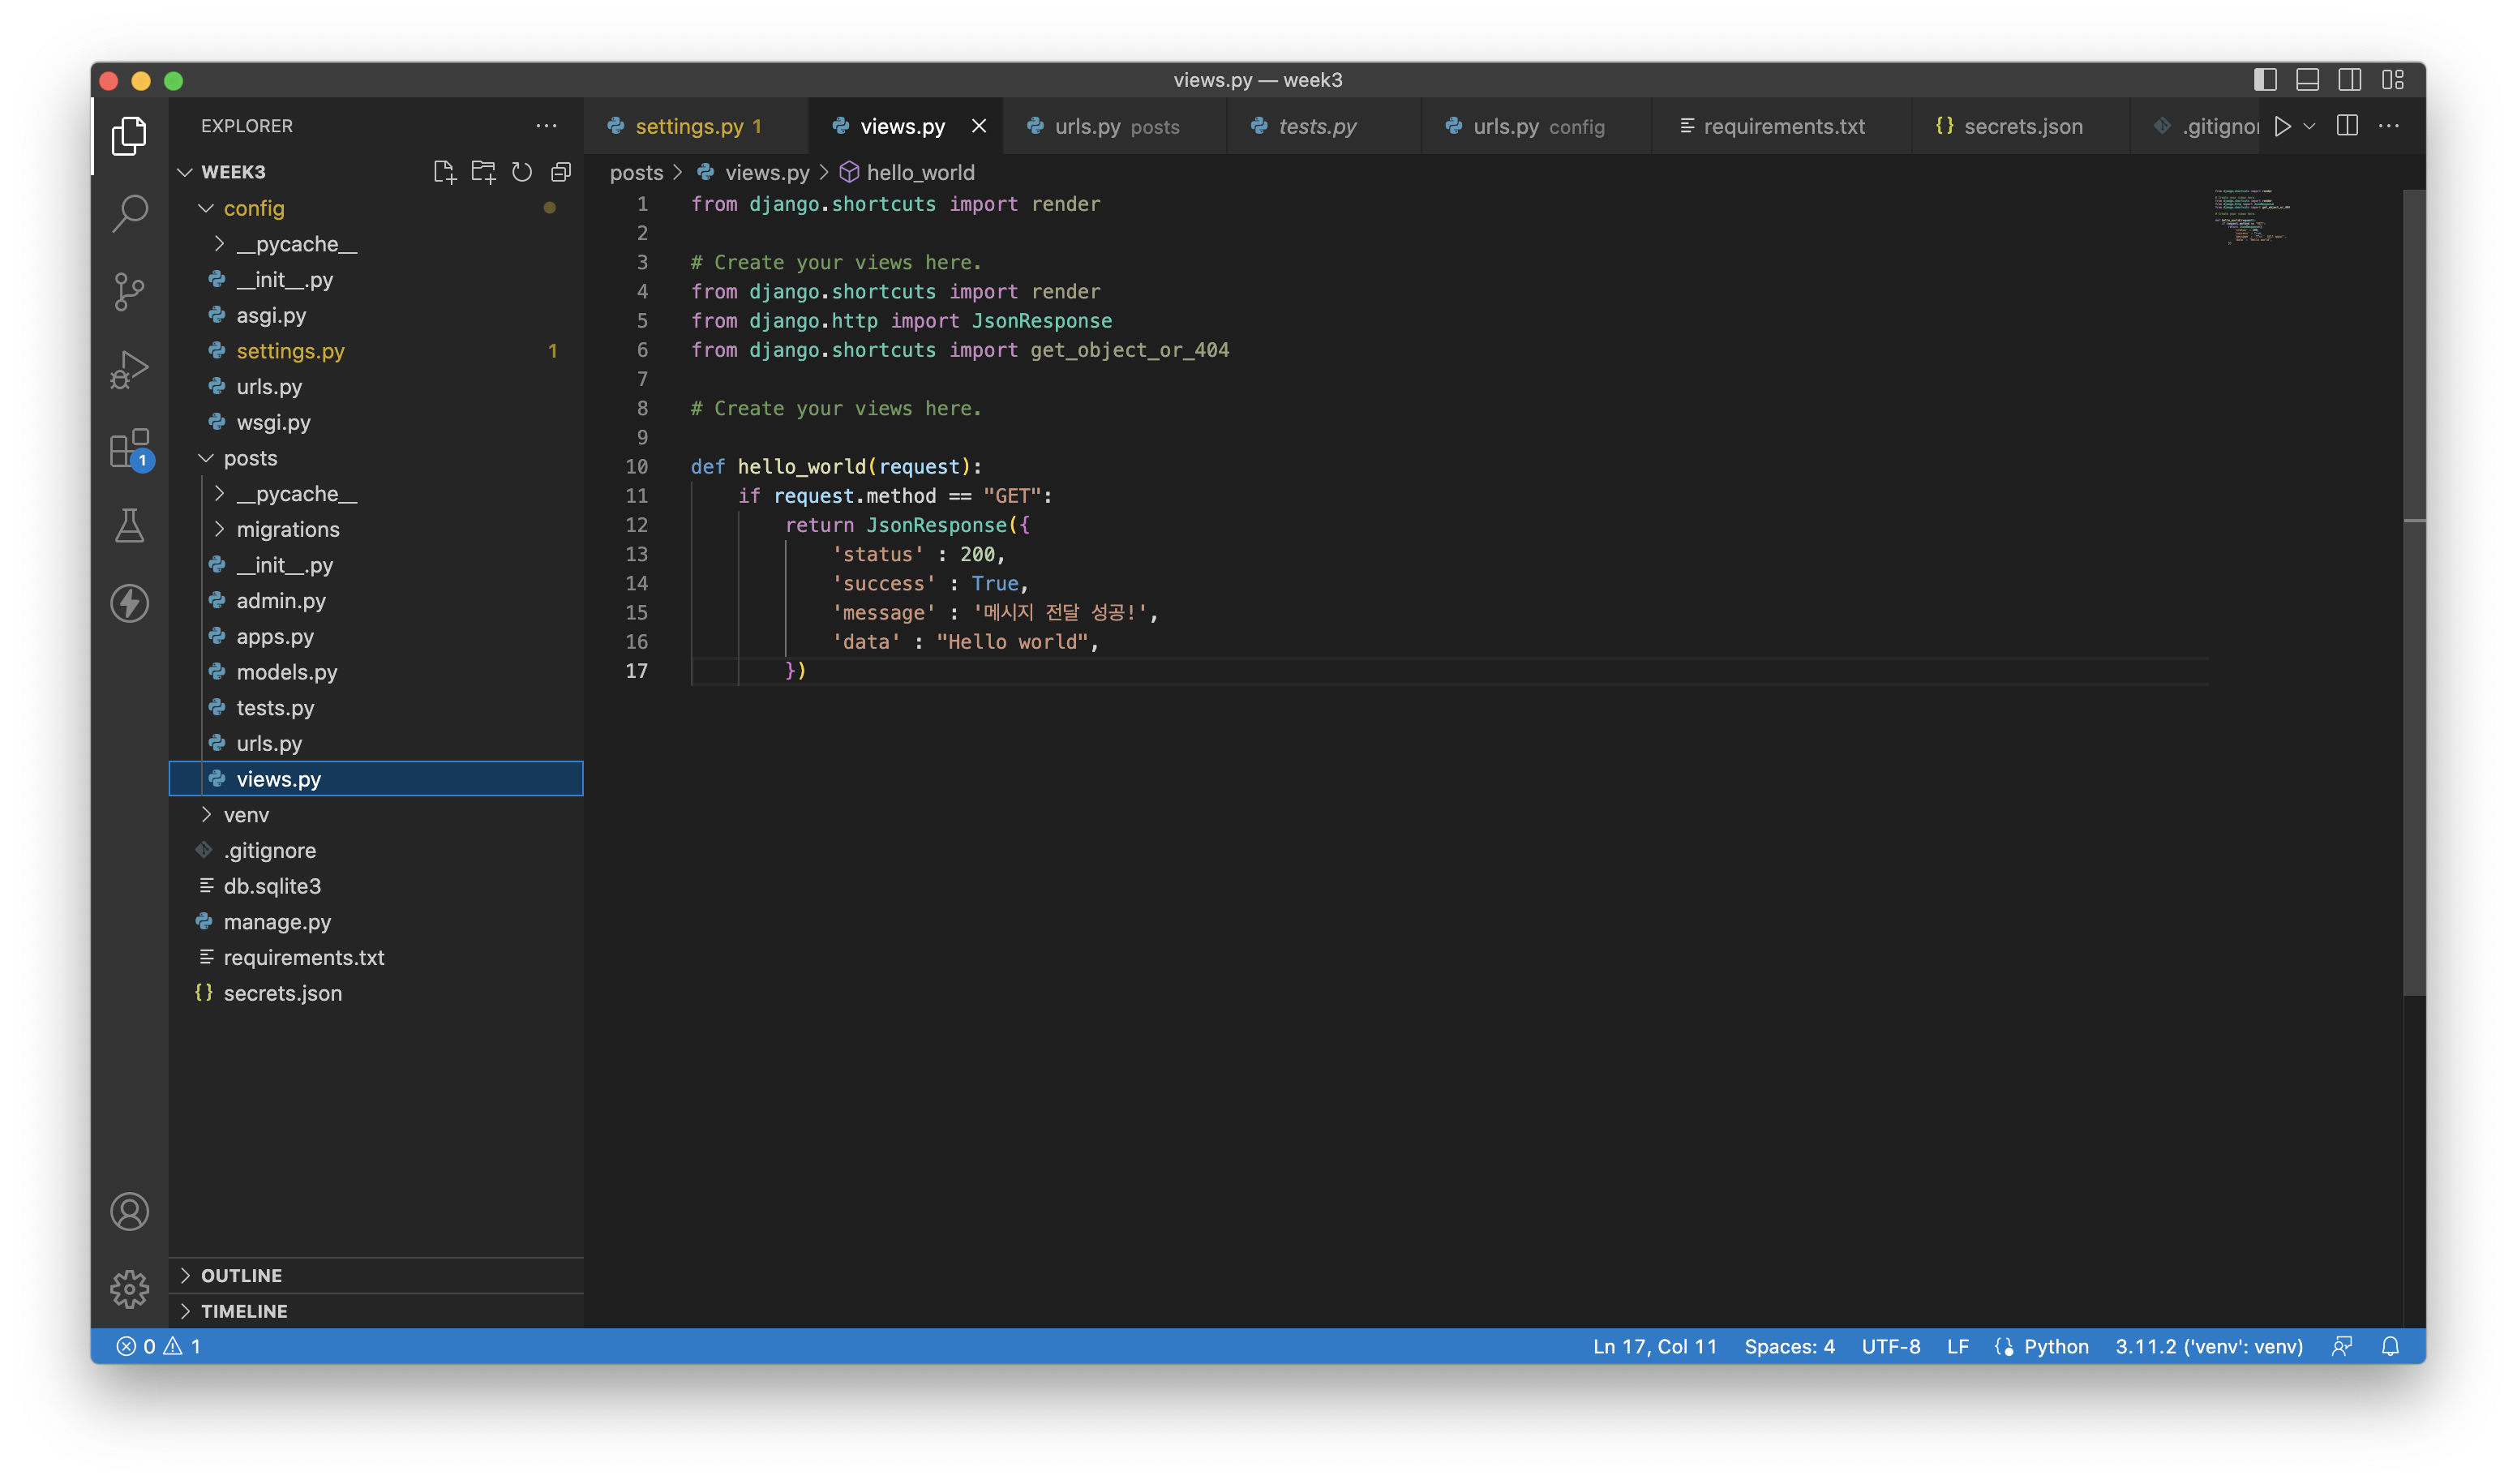Image resolution: width=2517 pixels, height=1484 pixels.
Task: Refresh the explorer file tree
Action: (522, 172)
